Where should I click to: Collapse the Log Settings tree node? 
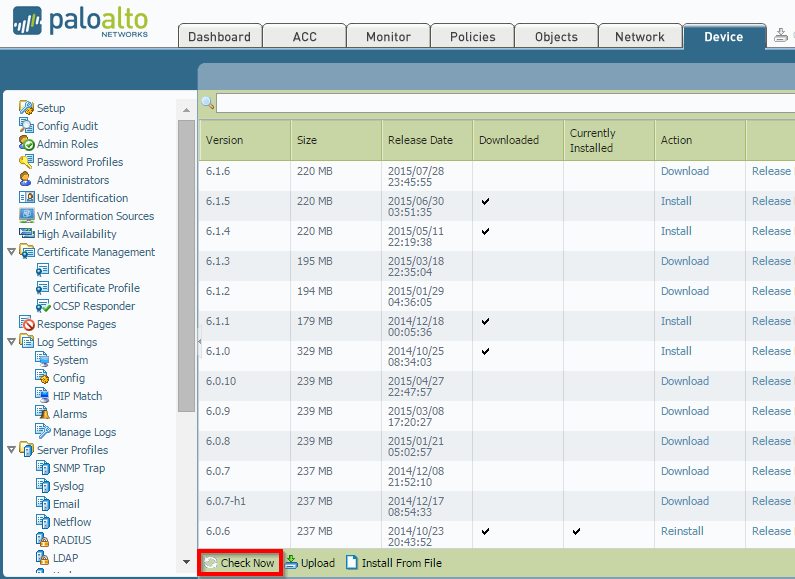11,342
